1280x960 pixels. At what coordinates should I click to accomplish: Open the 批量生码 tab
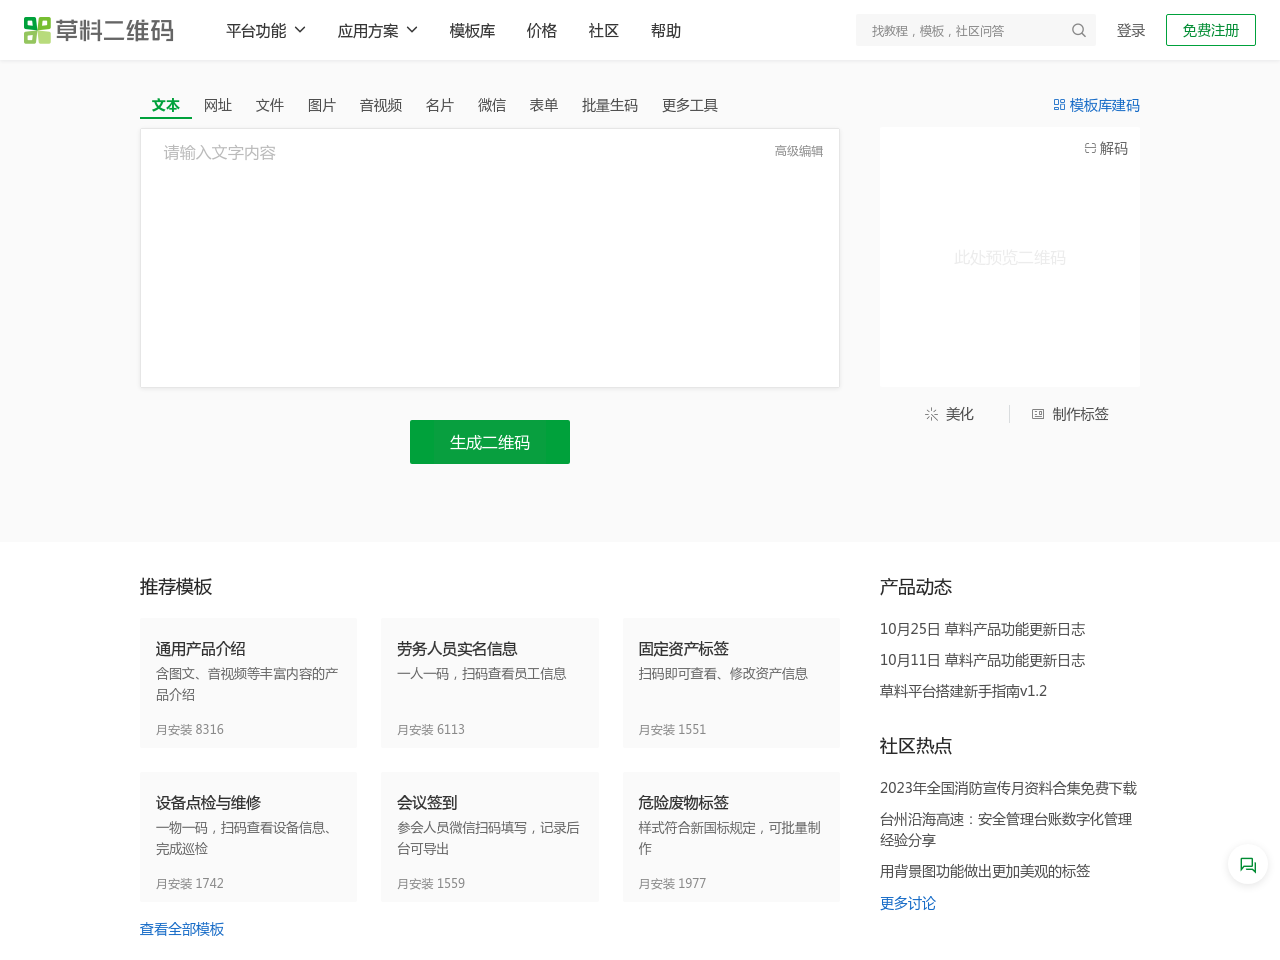610,104
